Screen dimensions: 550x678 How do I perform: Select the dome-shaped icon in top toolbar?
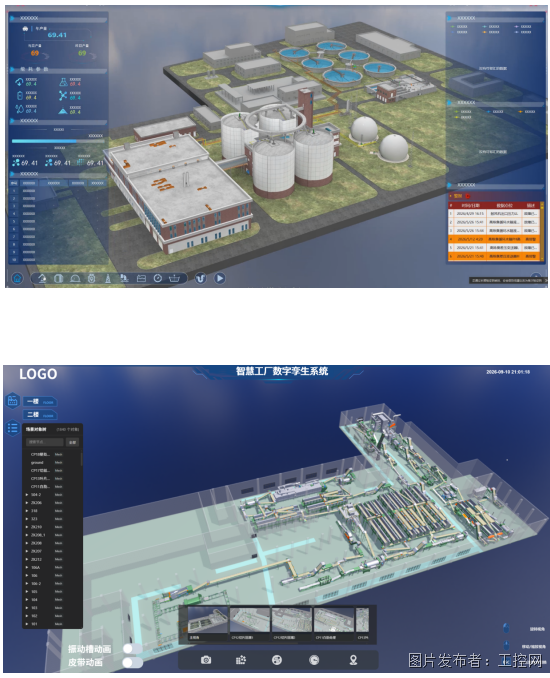click(75, 278)
